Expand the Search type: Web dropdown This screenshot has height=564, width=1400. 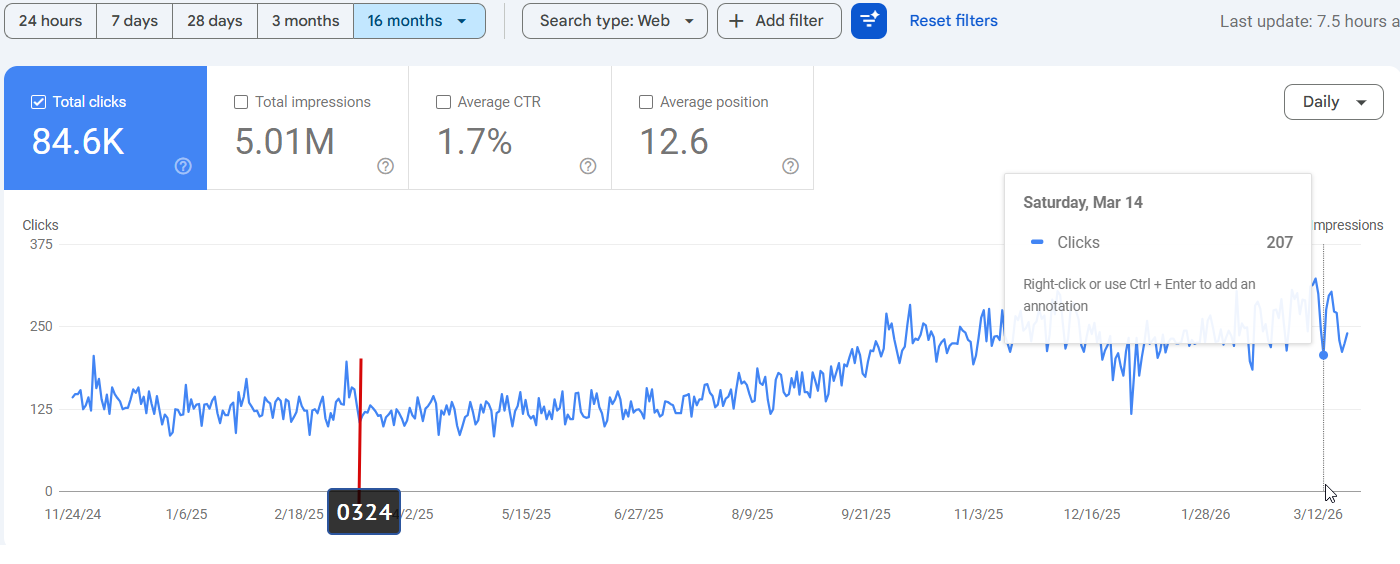614,21
